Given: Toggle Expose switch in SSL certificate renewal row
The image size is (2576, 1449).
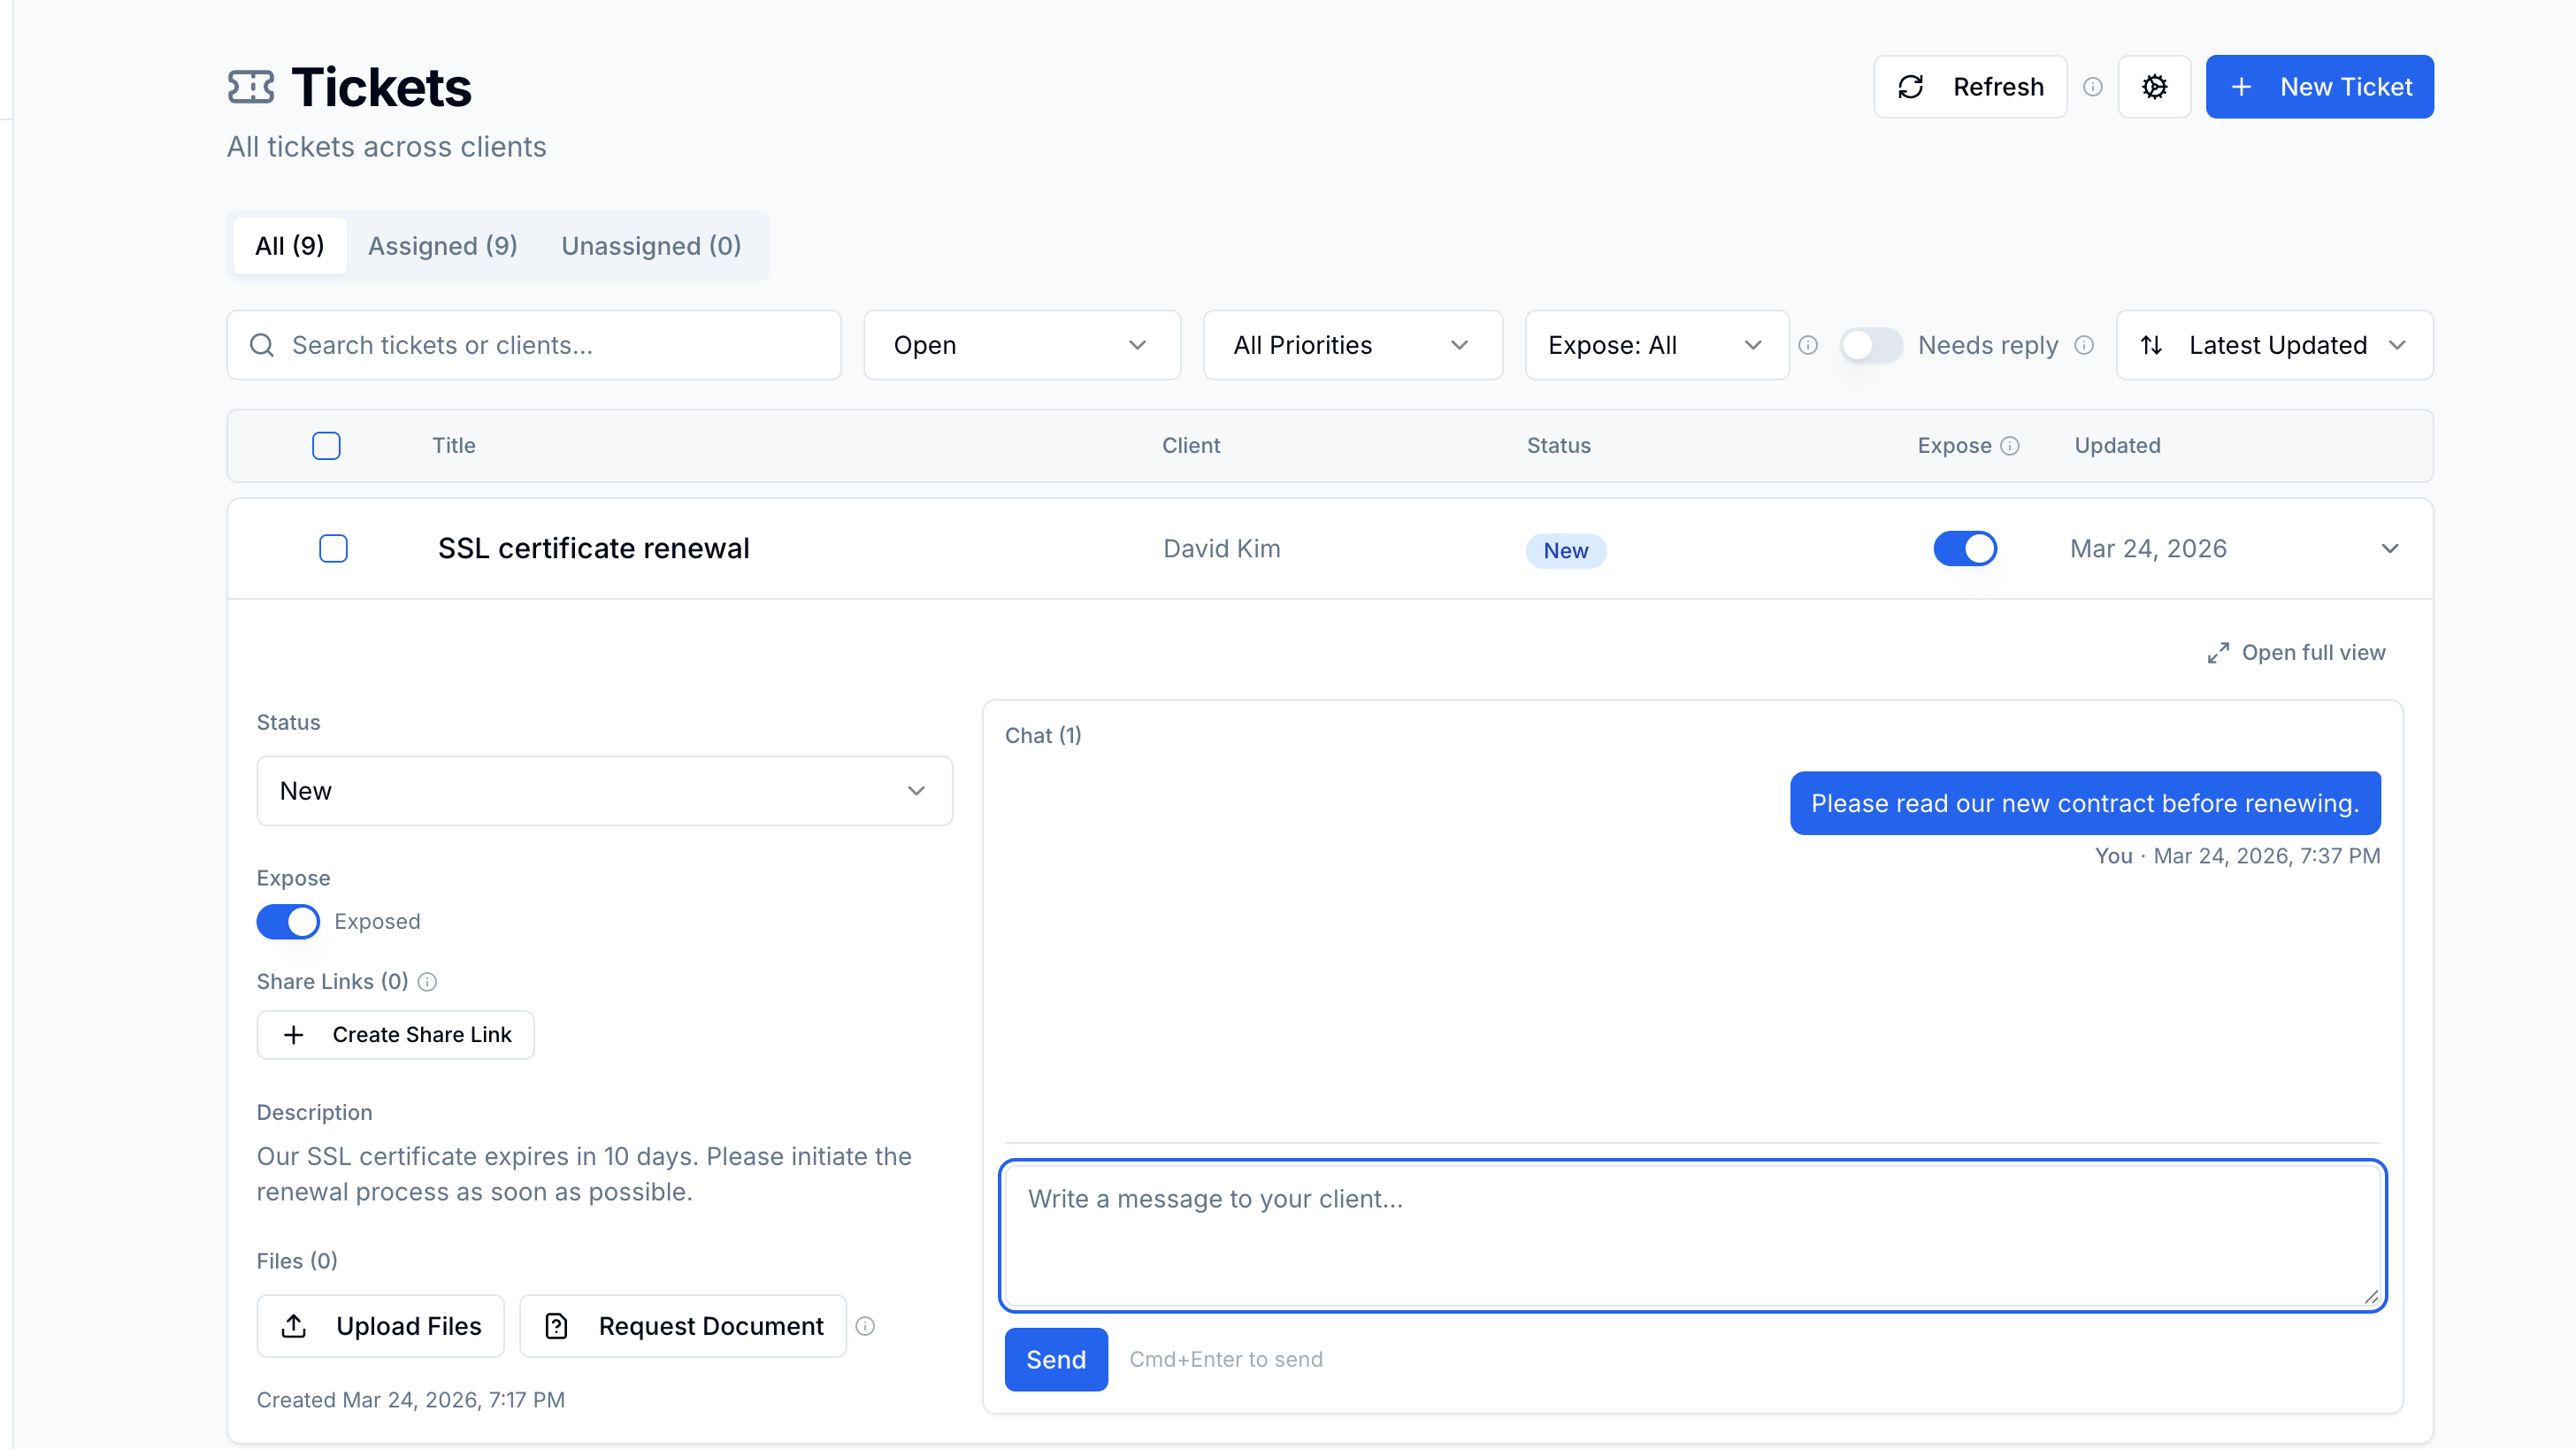Looking at the screenshot, I should pos(1964,549).
